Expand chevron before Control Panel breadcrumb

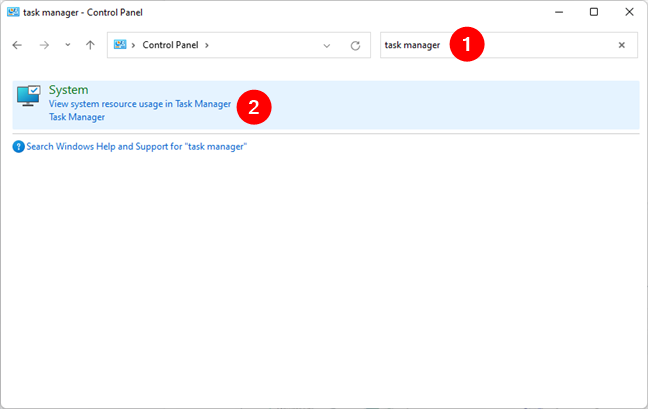[133, 45]
